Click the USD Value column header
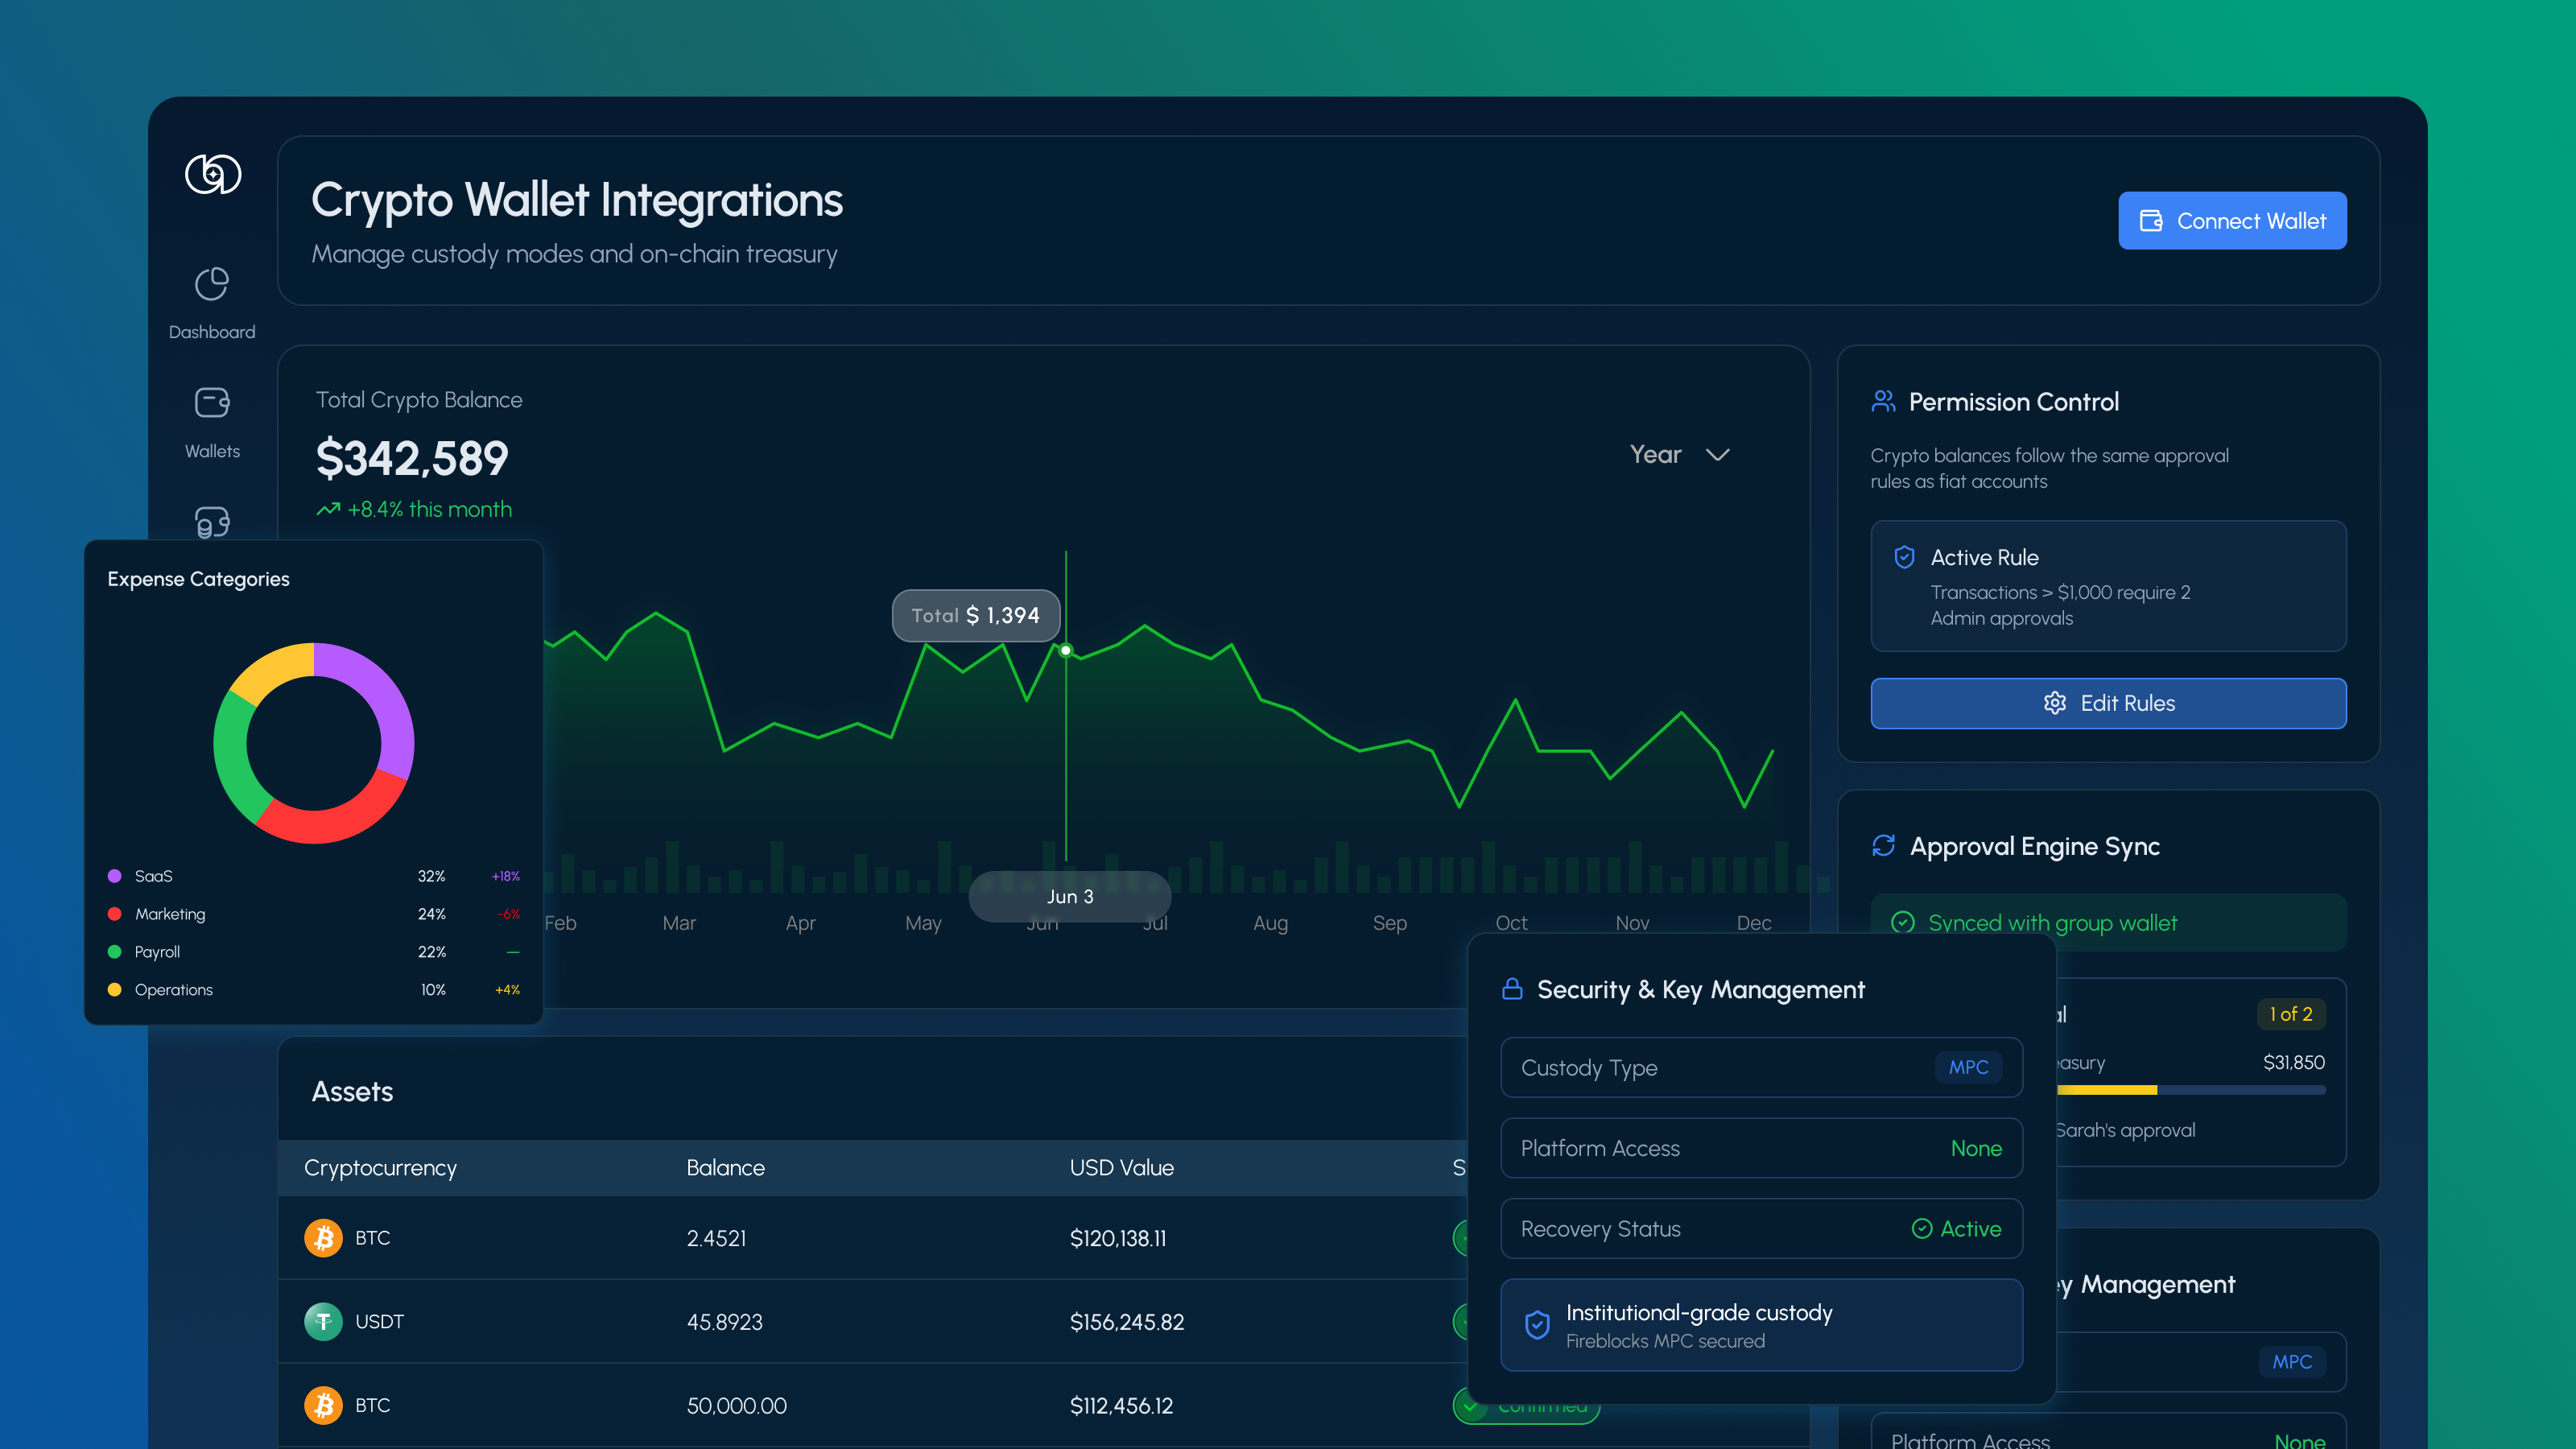This screenshot has width=2576, height=1449. click(x=1121, y=1168)
